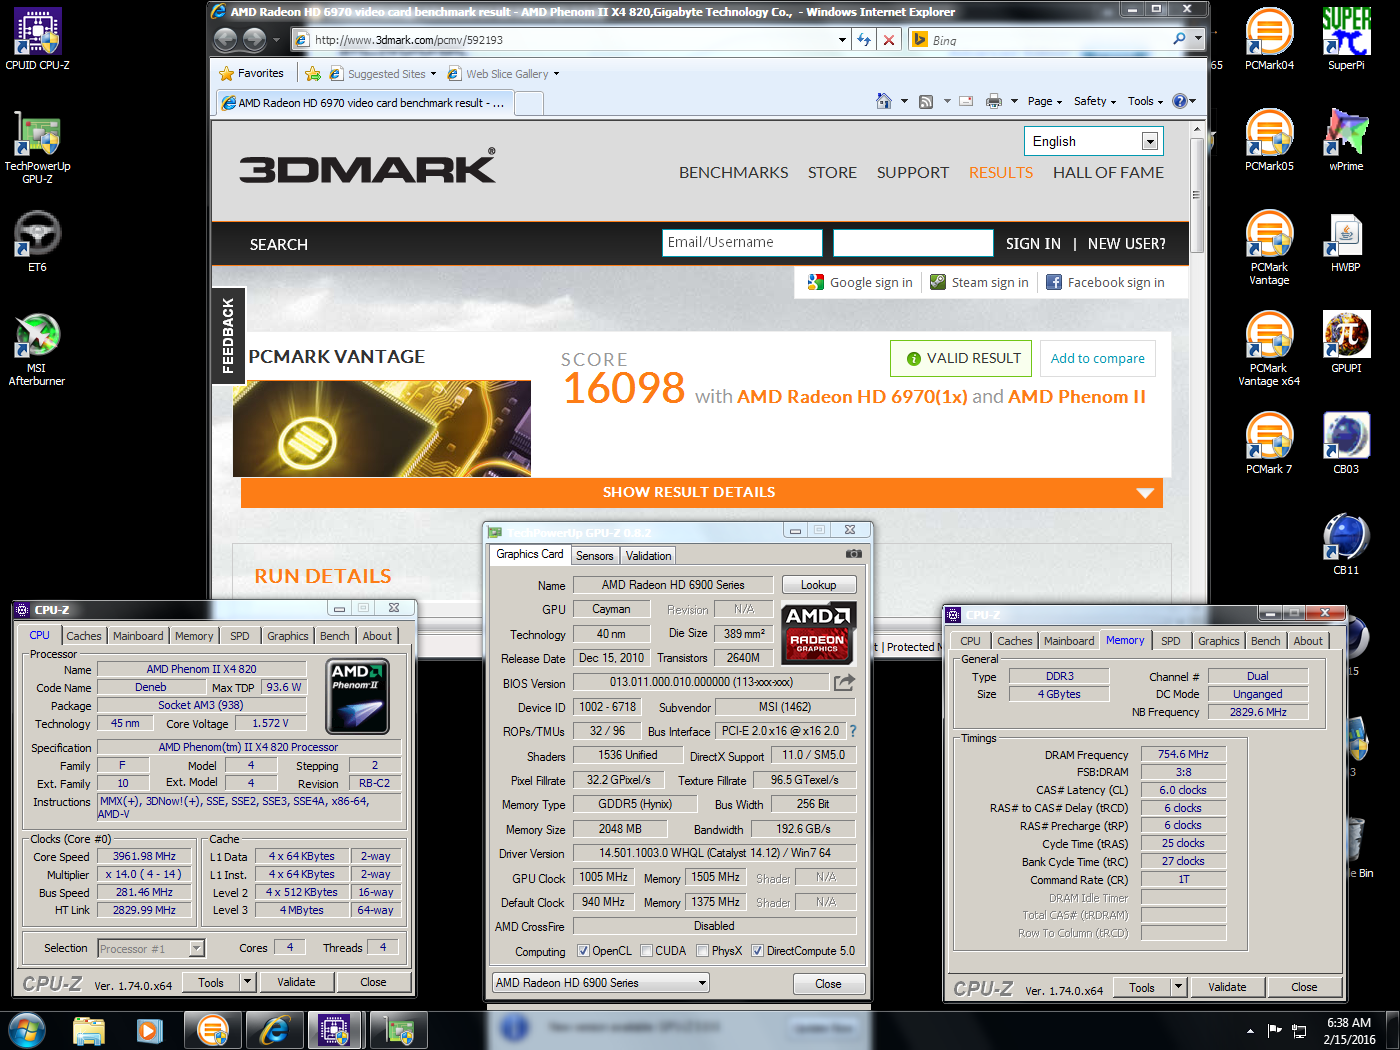Open Windows Start menu
The height and width of the screenshot is (1050, 1400).
[27, 1030]
